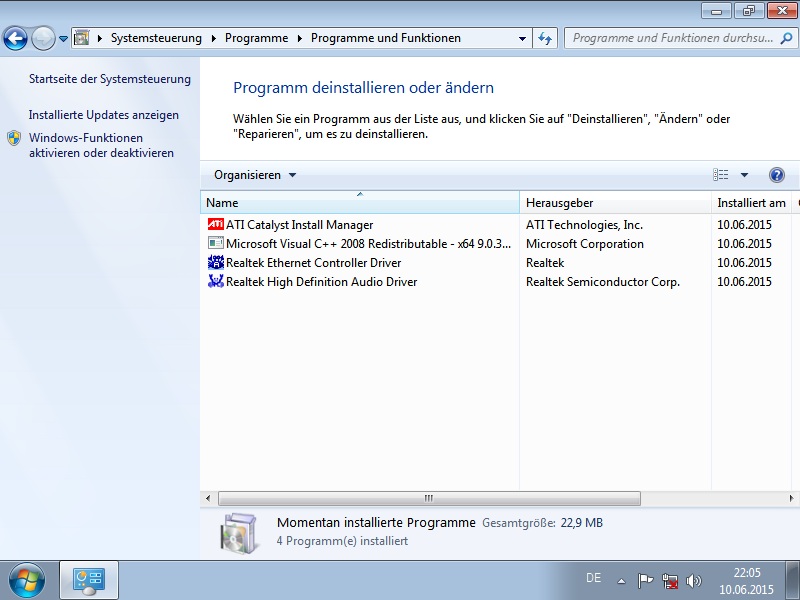Expand the arrow after Programme breadcrumb
The height and width of the screenshot is (600, 800).
tap(299, 38)
